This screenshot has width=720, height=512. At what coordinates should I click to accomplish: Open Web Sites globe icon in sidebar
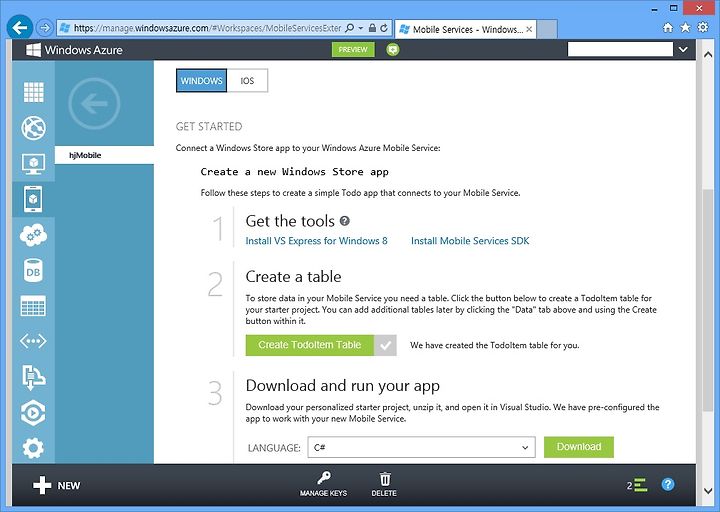click(x=34, y=128)
